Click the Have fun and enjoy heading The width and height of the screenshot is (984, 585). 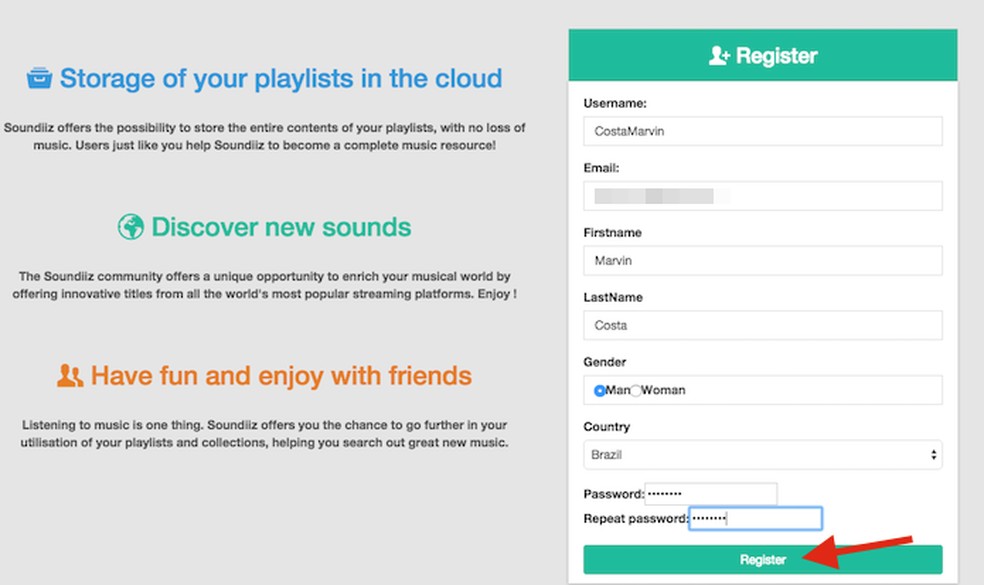(281, 376)
